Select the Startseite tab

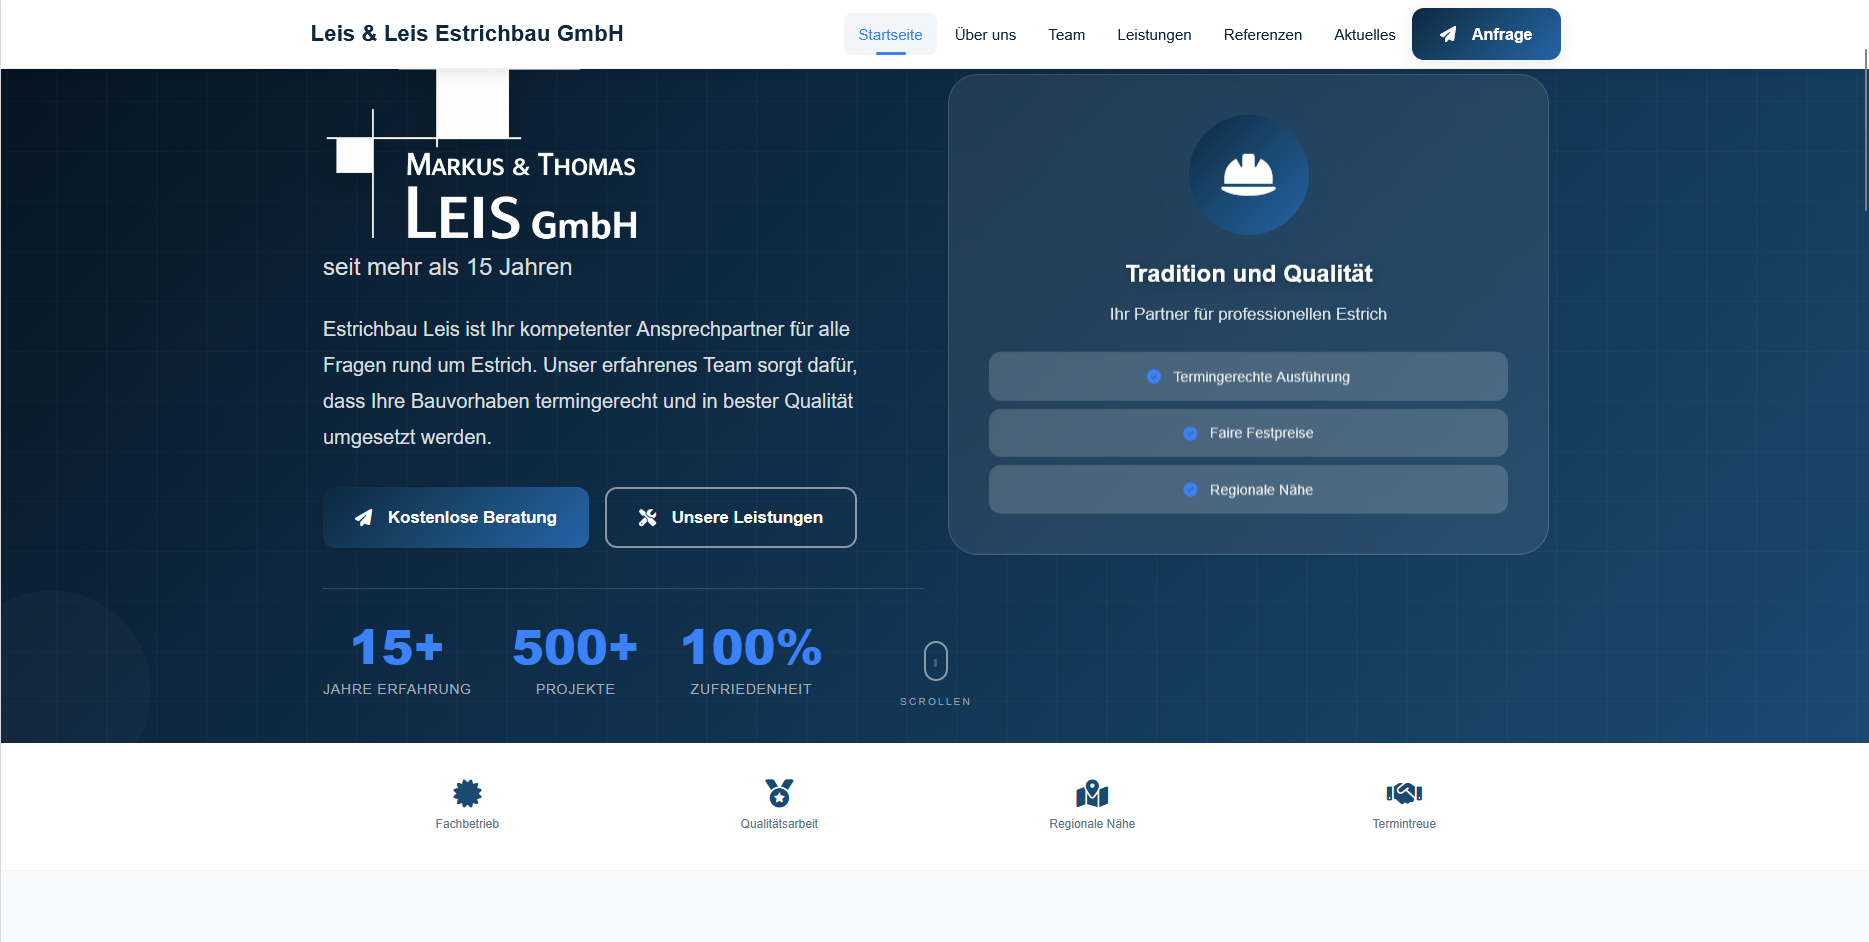click(890, 33)
